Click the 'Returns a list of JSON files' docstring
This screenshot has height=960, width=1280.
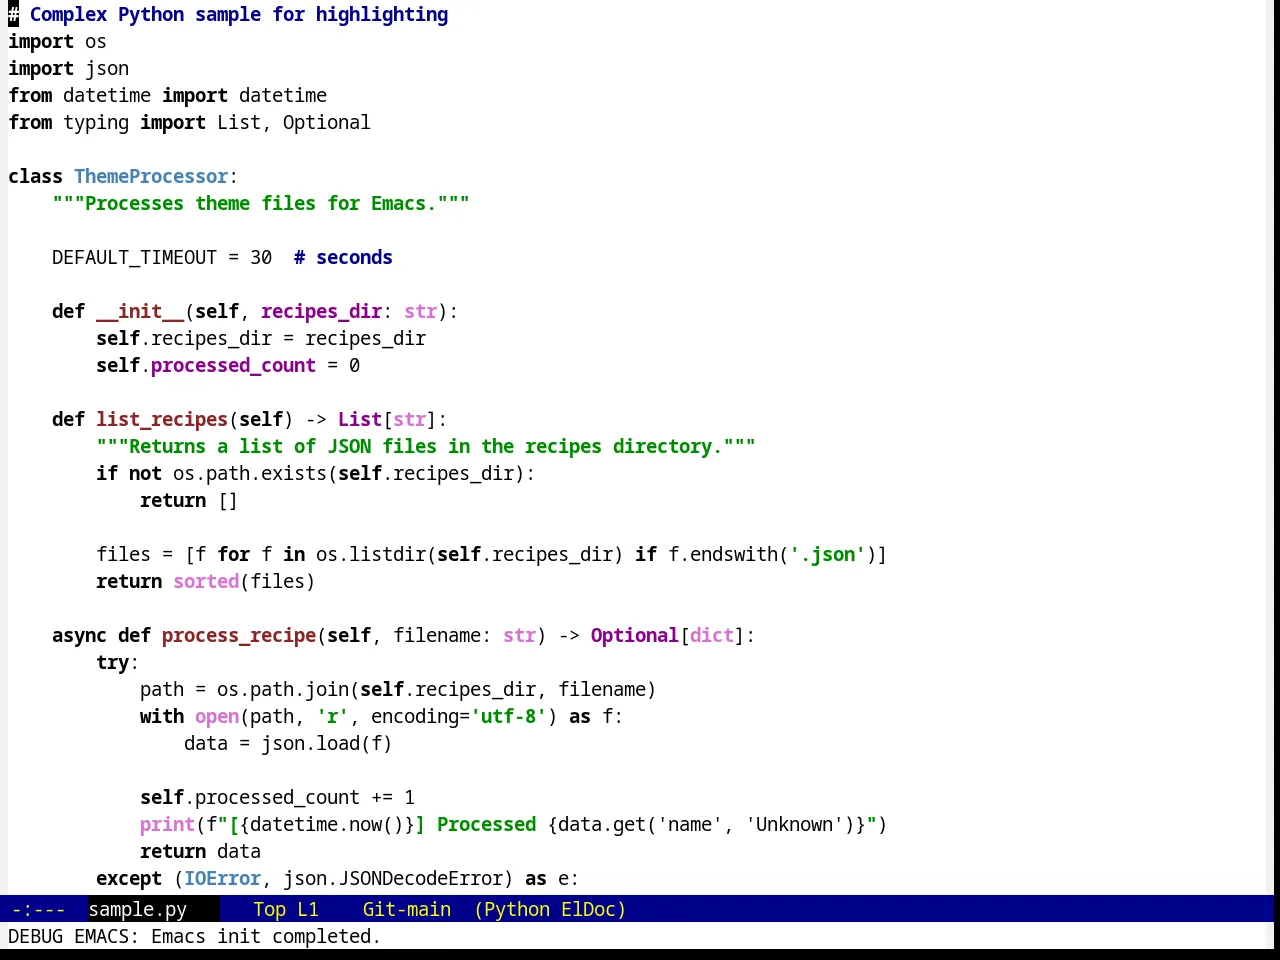(x=426, y=446)
